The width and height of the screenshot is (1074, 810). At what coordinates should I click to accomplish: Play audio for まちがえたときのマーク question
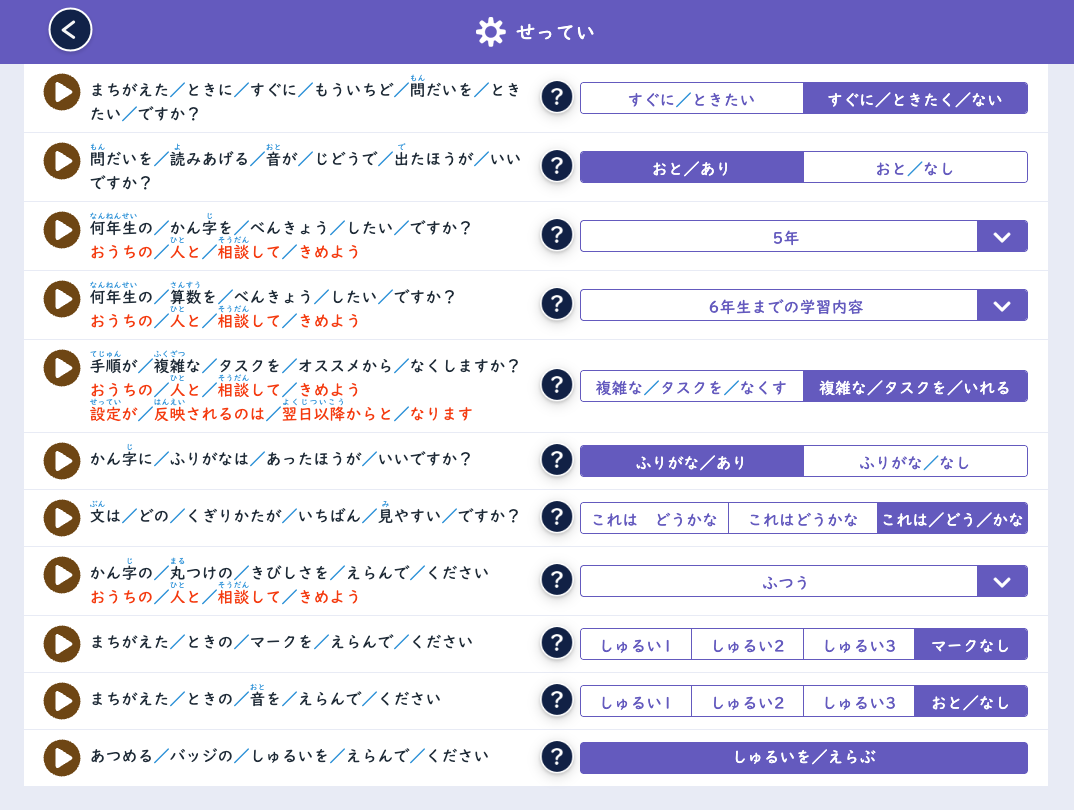pyautogui.click(x=62, y=644)
